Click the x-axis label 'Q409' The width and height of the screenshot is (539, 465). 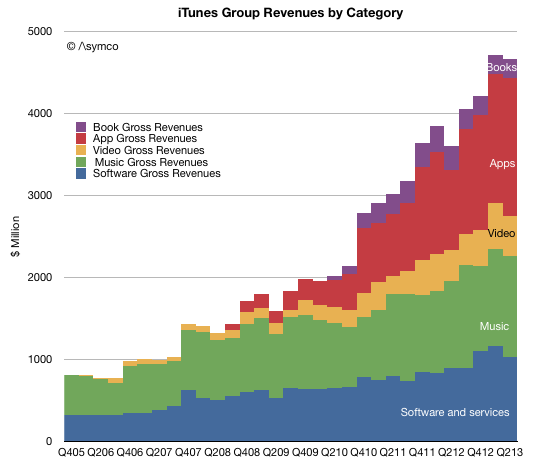[x=305, y=452]
